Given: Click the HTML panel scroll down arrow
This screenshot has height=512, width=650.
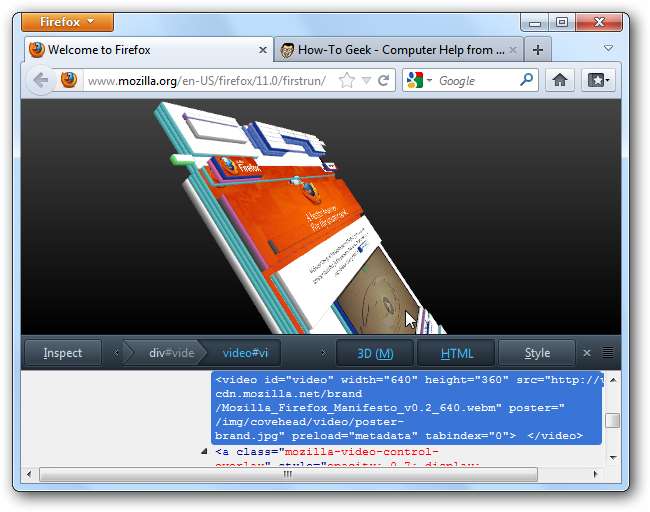Looking at the screenshot, I should pyautogui.click(x=613, y=458).
